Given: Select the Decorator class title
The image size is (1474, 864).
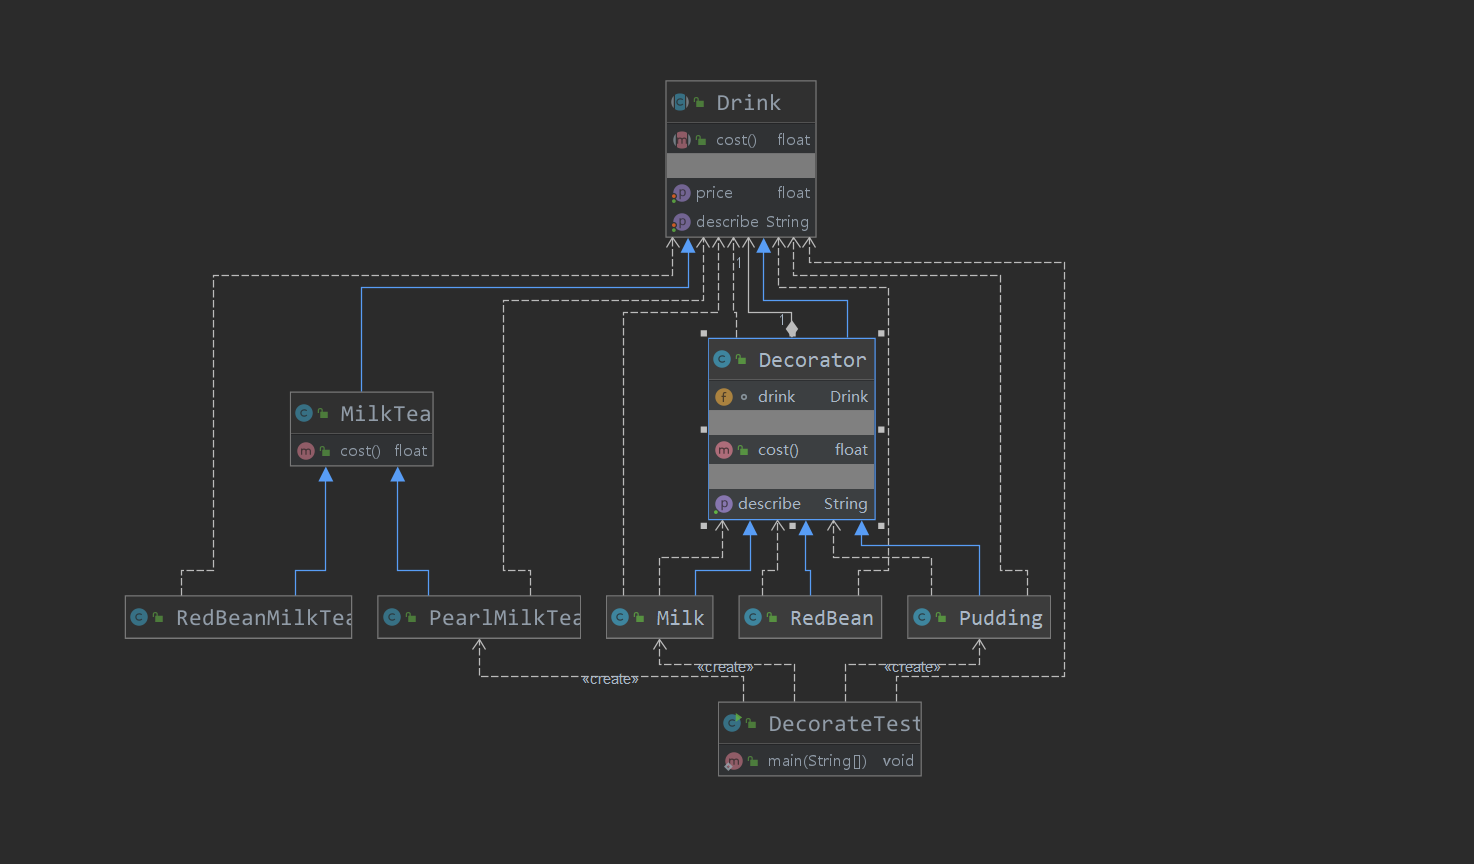Looking at the screenshot, I should coord(812,360).
